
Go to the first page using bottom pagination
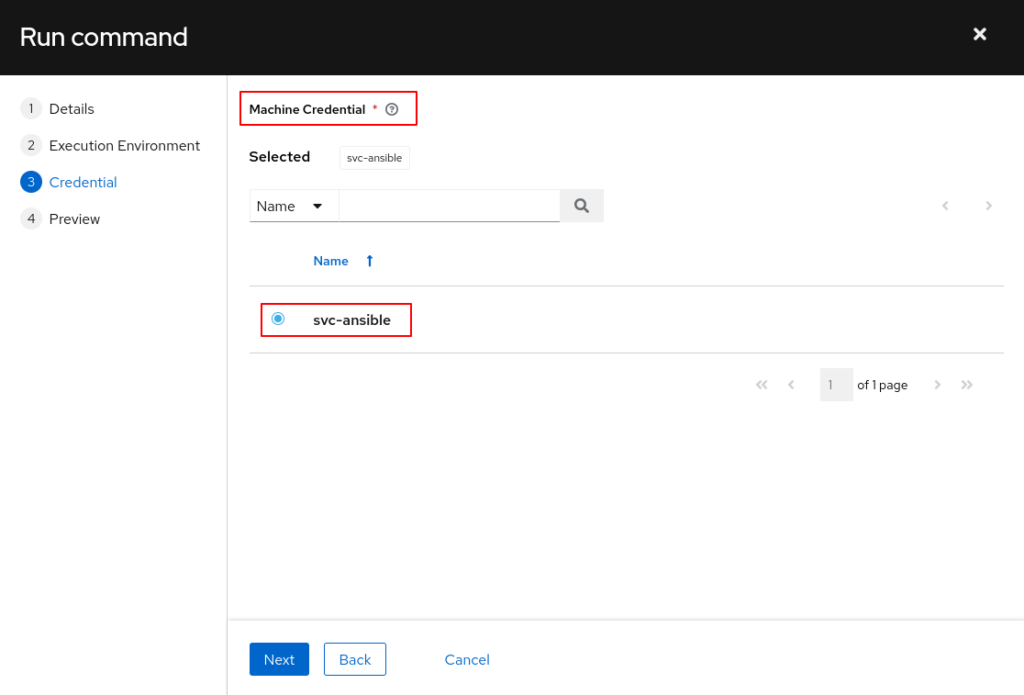click(x=762, y=385)
